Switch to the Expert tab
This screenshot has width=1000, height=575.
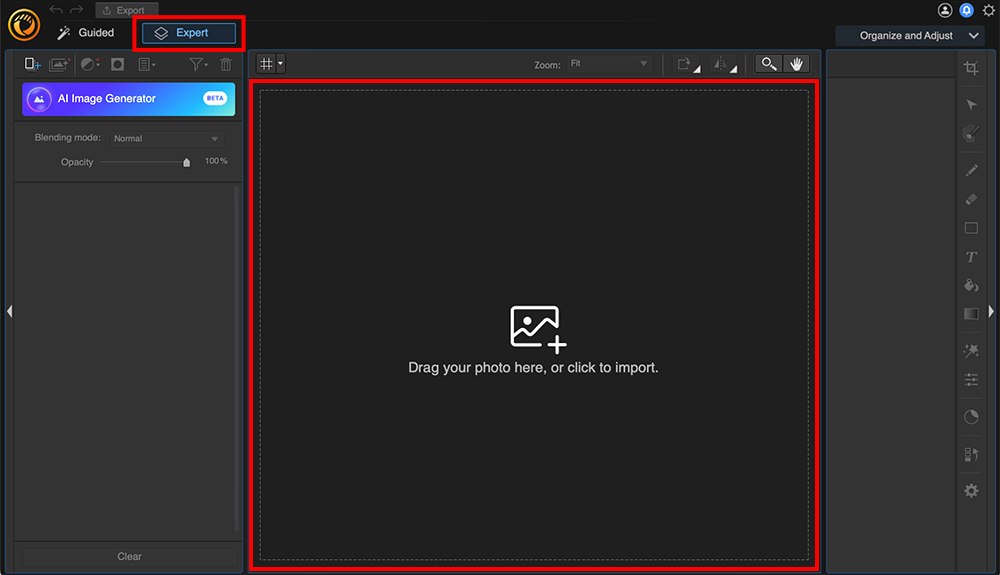189,33
